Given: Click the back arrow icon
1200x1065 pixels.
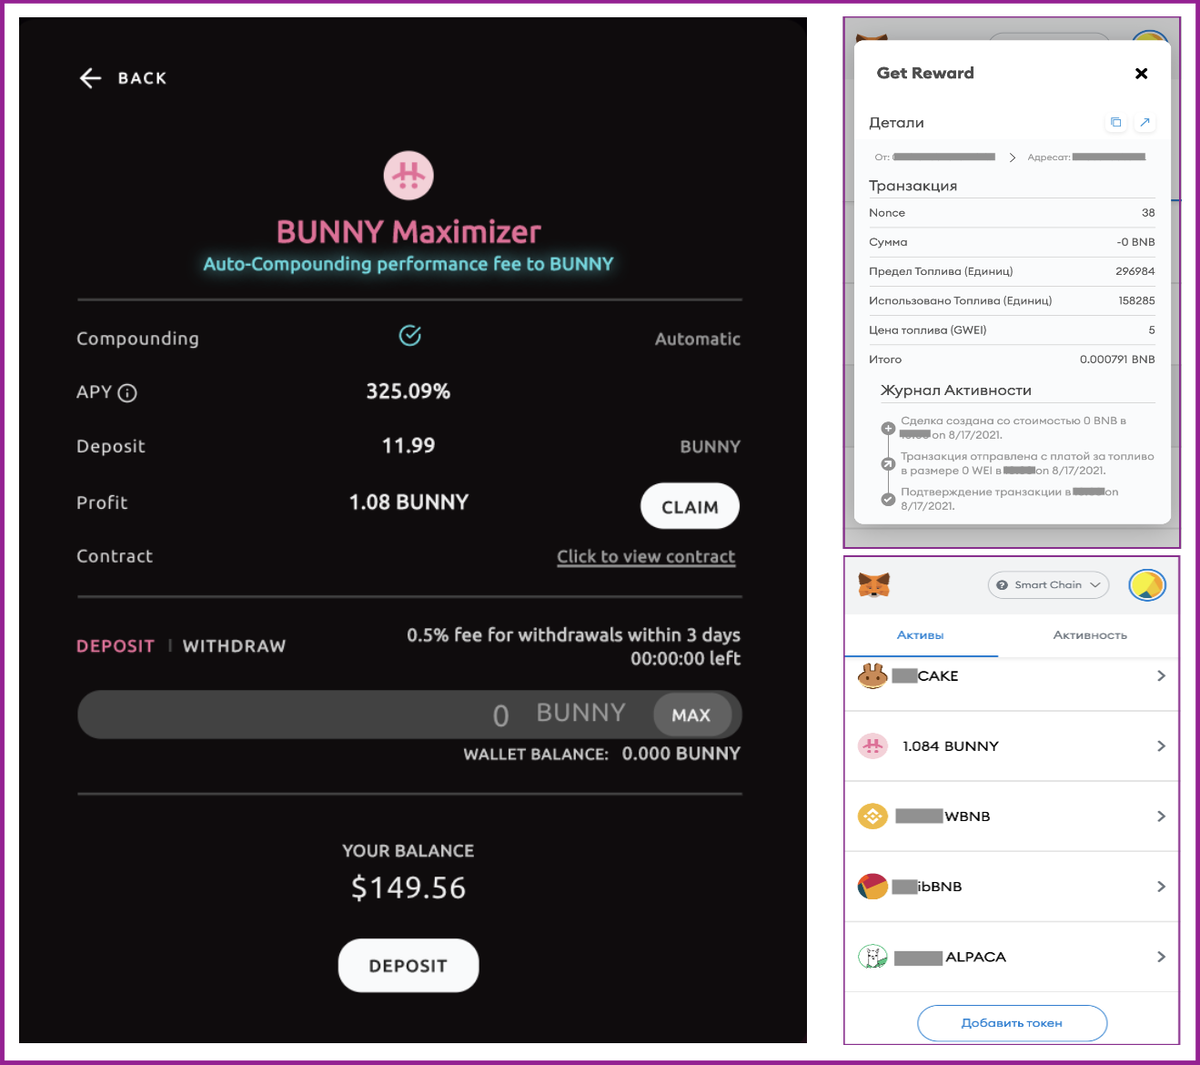Looking at the screenshot, I should [x=91, y=78].
